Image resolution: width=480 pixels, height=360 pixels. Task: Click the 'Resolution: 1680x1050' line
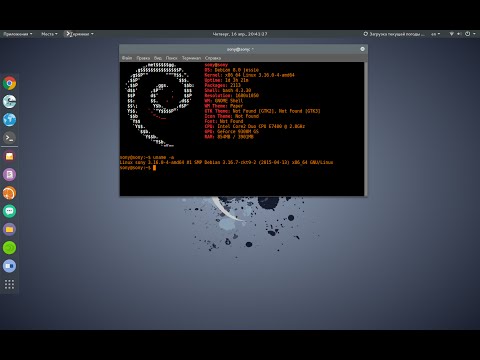coord(232,95)
